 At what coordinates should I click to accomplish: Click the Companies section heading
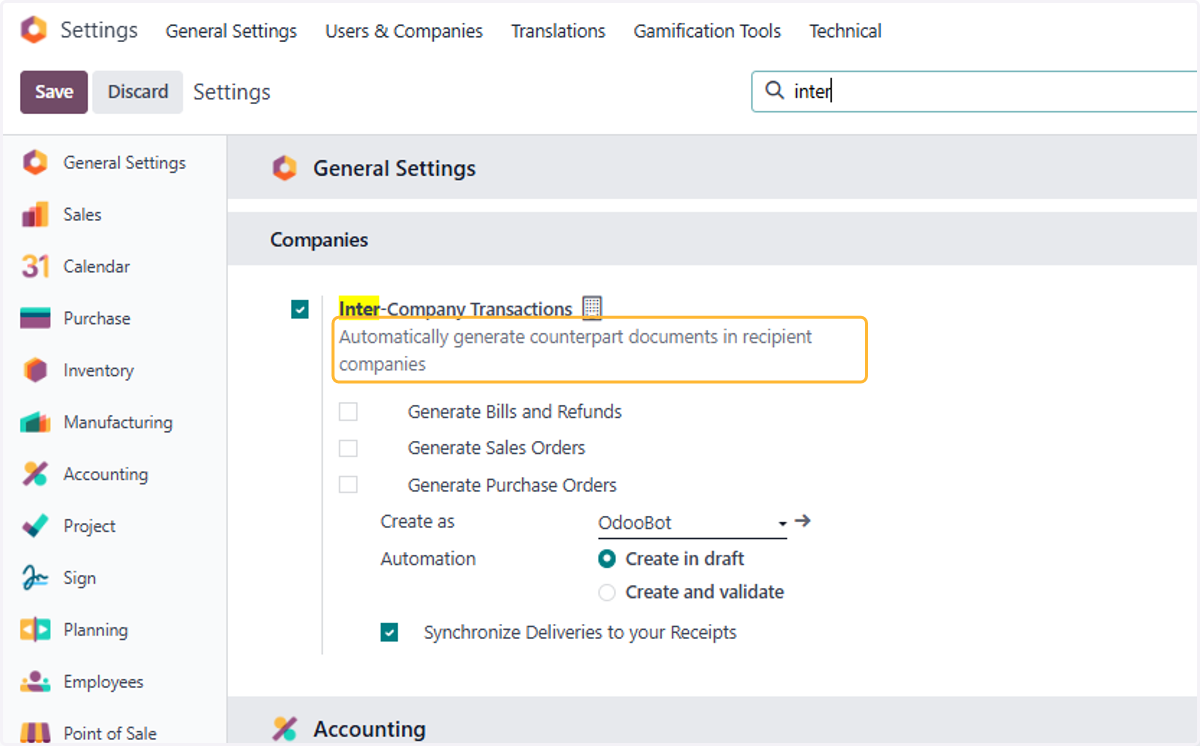coord(319,240)
